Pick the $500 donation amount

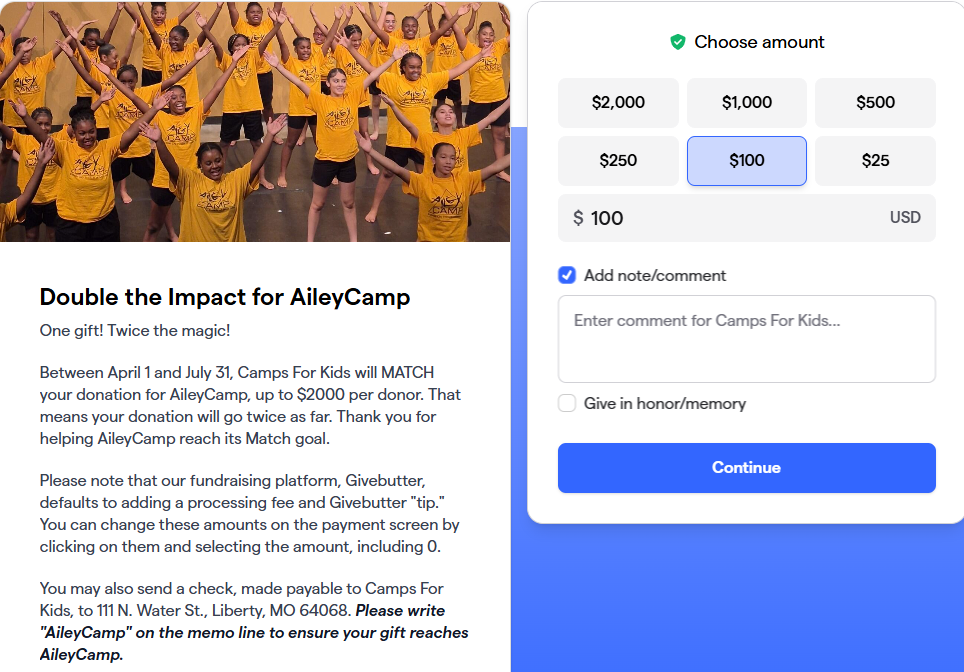[x=875, y=102]
